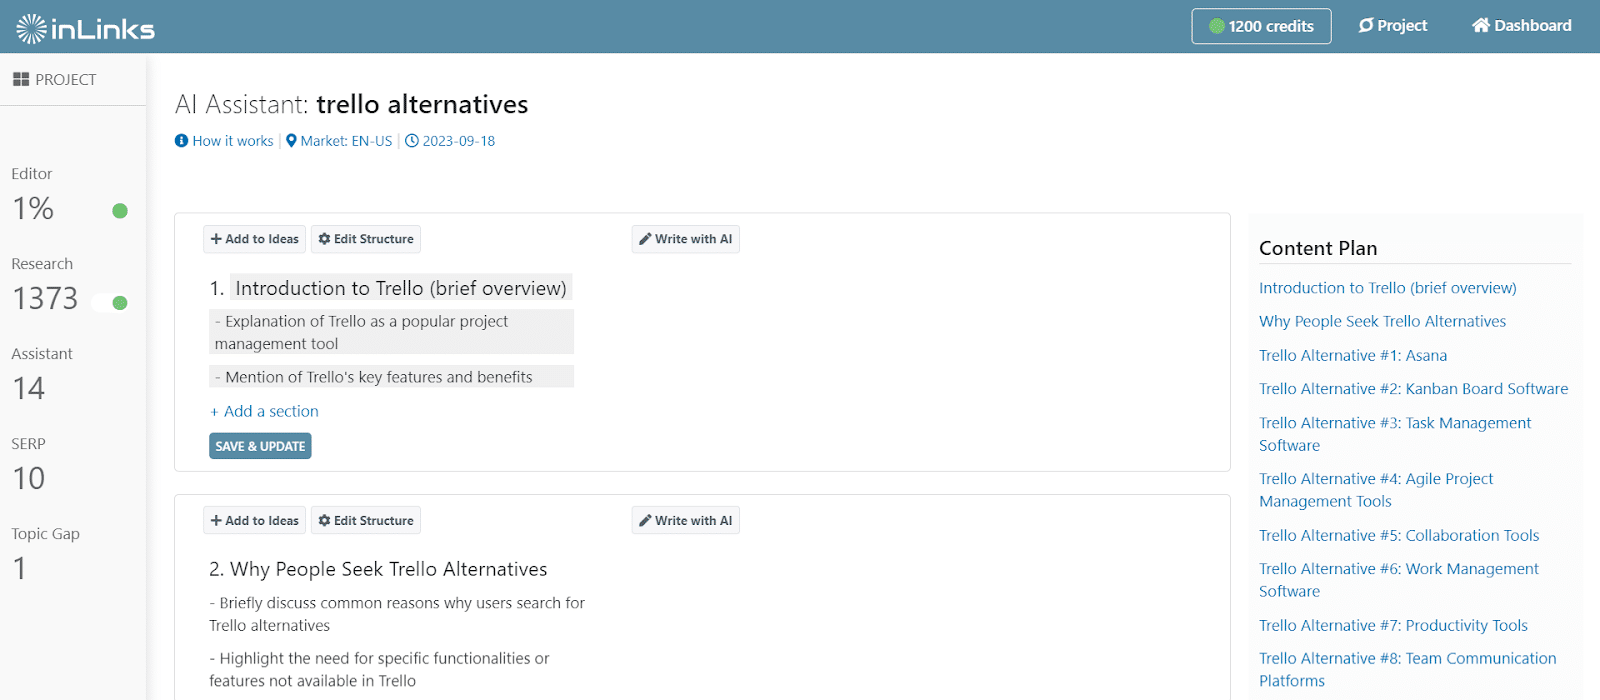
Task: Select the Research 1373 sidebar tab
Action: (x=44, y=285)
